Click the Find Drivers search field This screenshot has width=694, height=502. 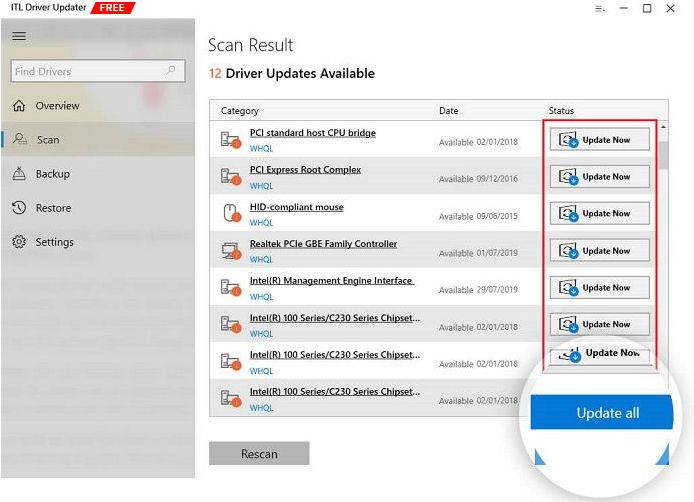point(98,71)
